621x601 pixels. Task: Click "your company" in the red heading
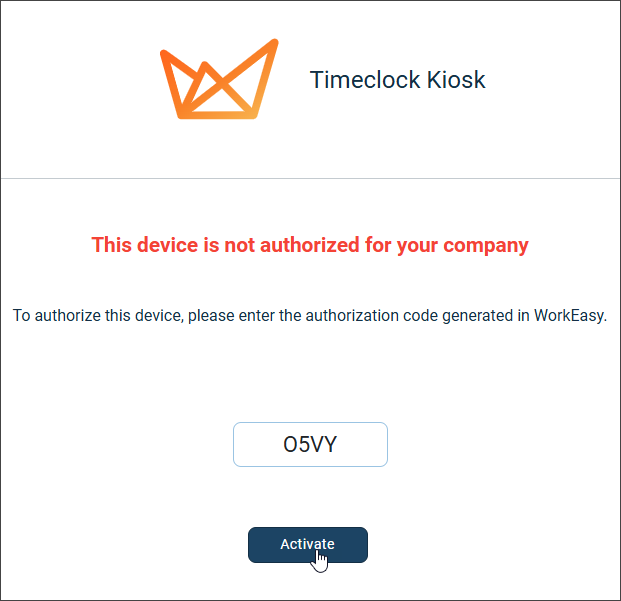click(x=463, y=245)
